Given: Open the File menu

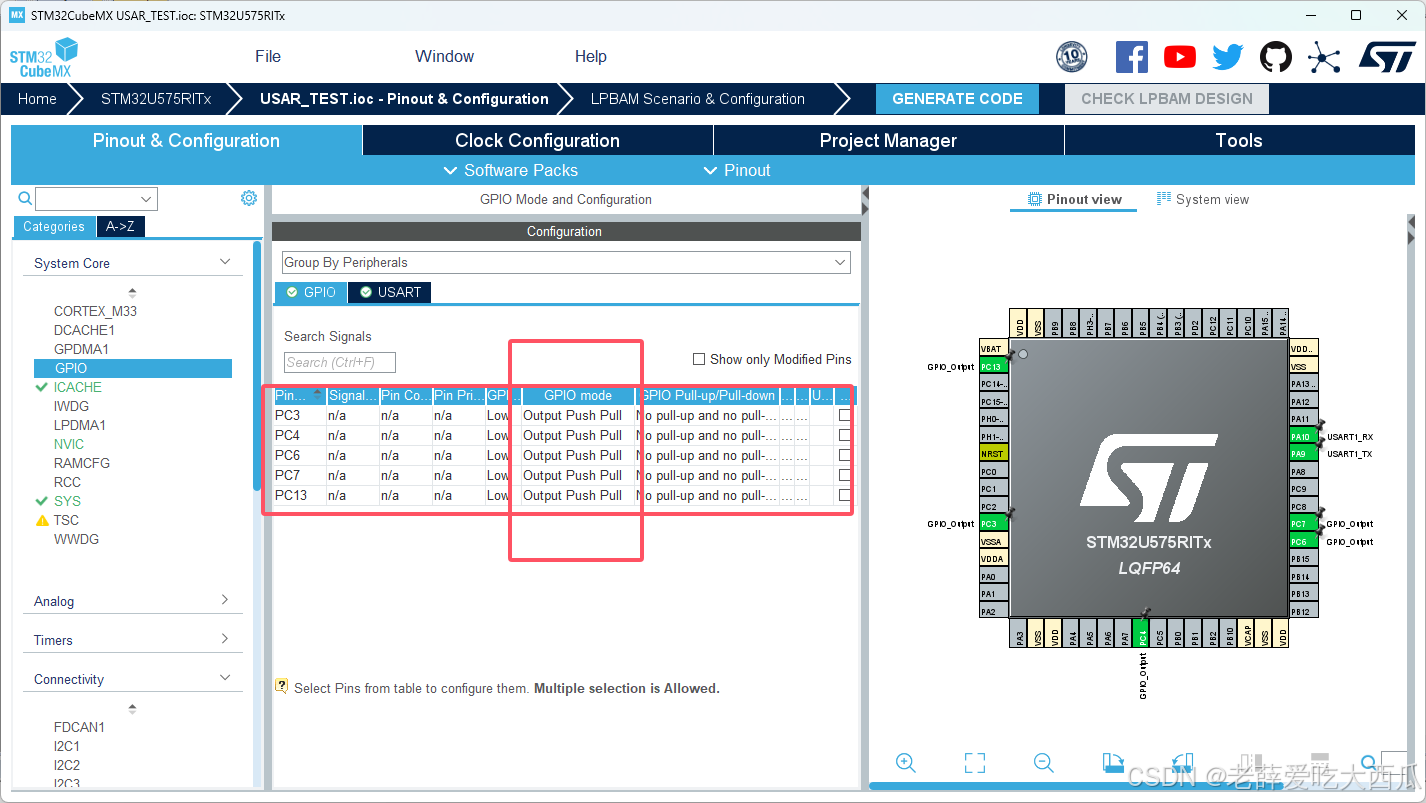Looking at the screenshot, I should tap(268, 56).
